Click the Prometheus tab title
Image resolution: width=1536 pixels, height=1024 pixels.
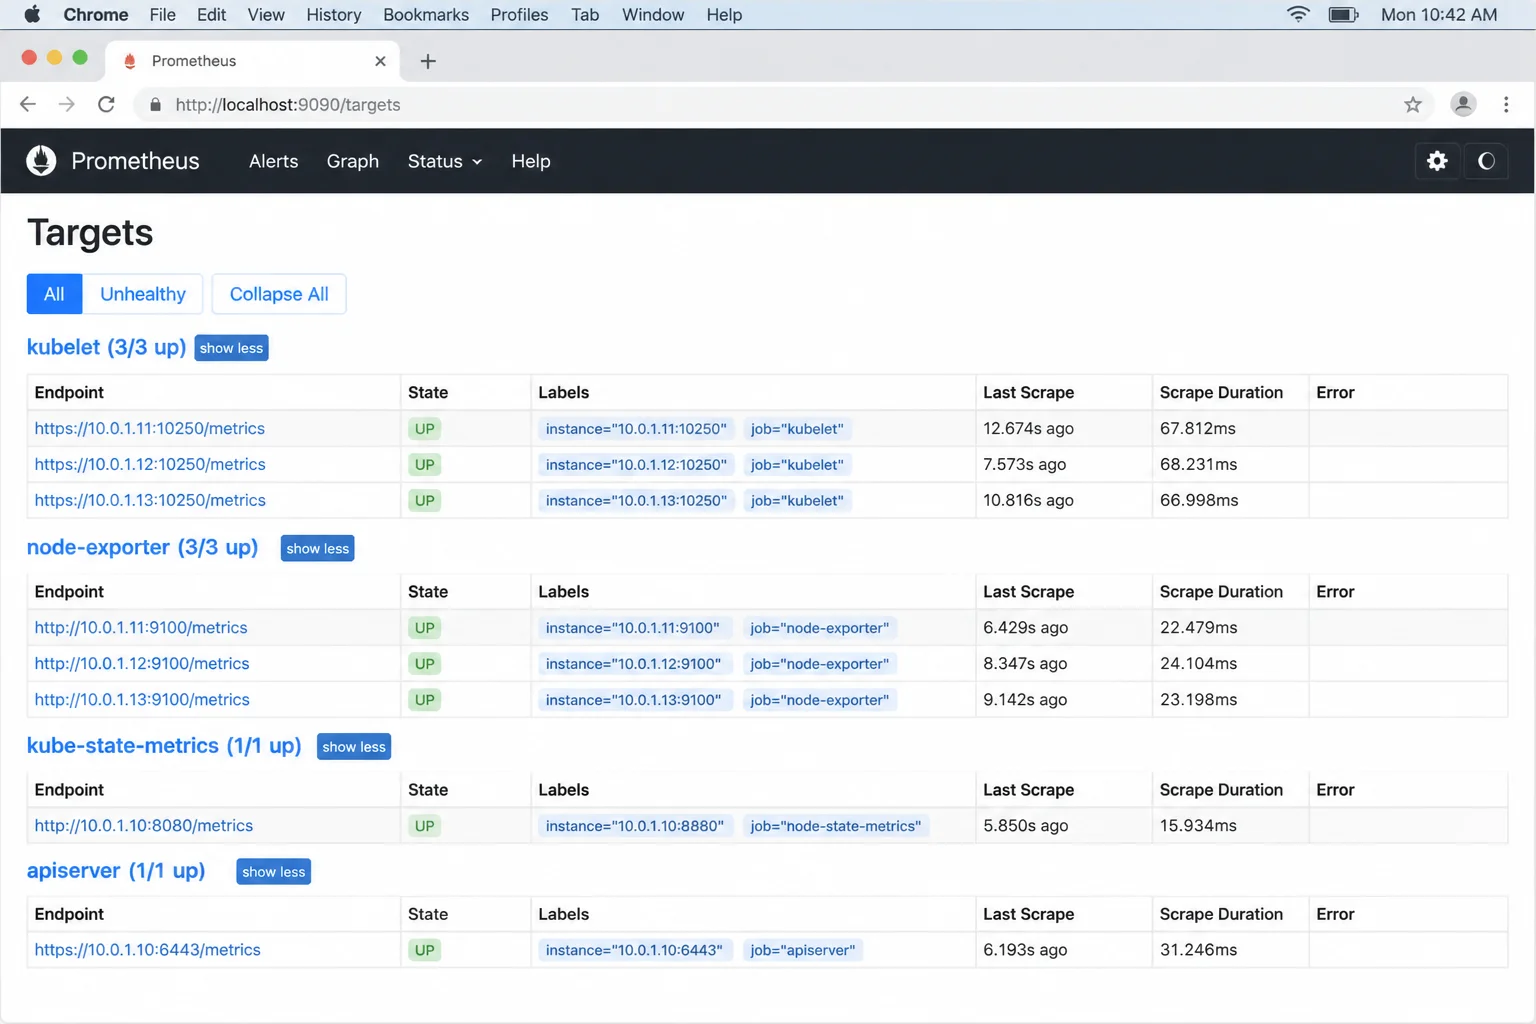pyautogui.click(x=194, y=61)
